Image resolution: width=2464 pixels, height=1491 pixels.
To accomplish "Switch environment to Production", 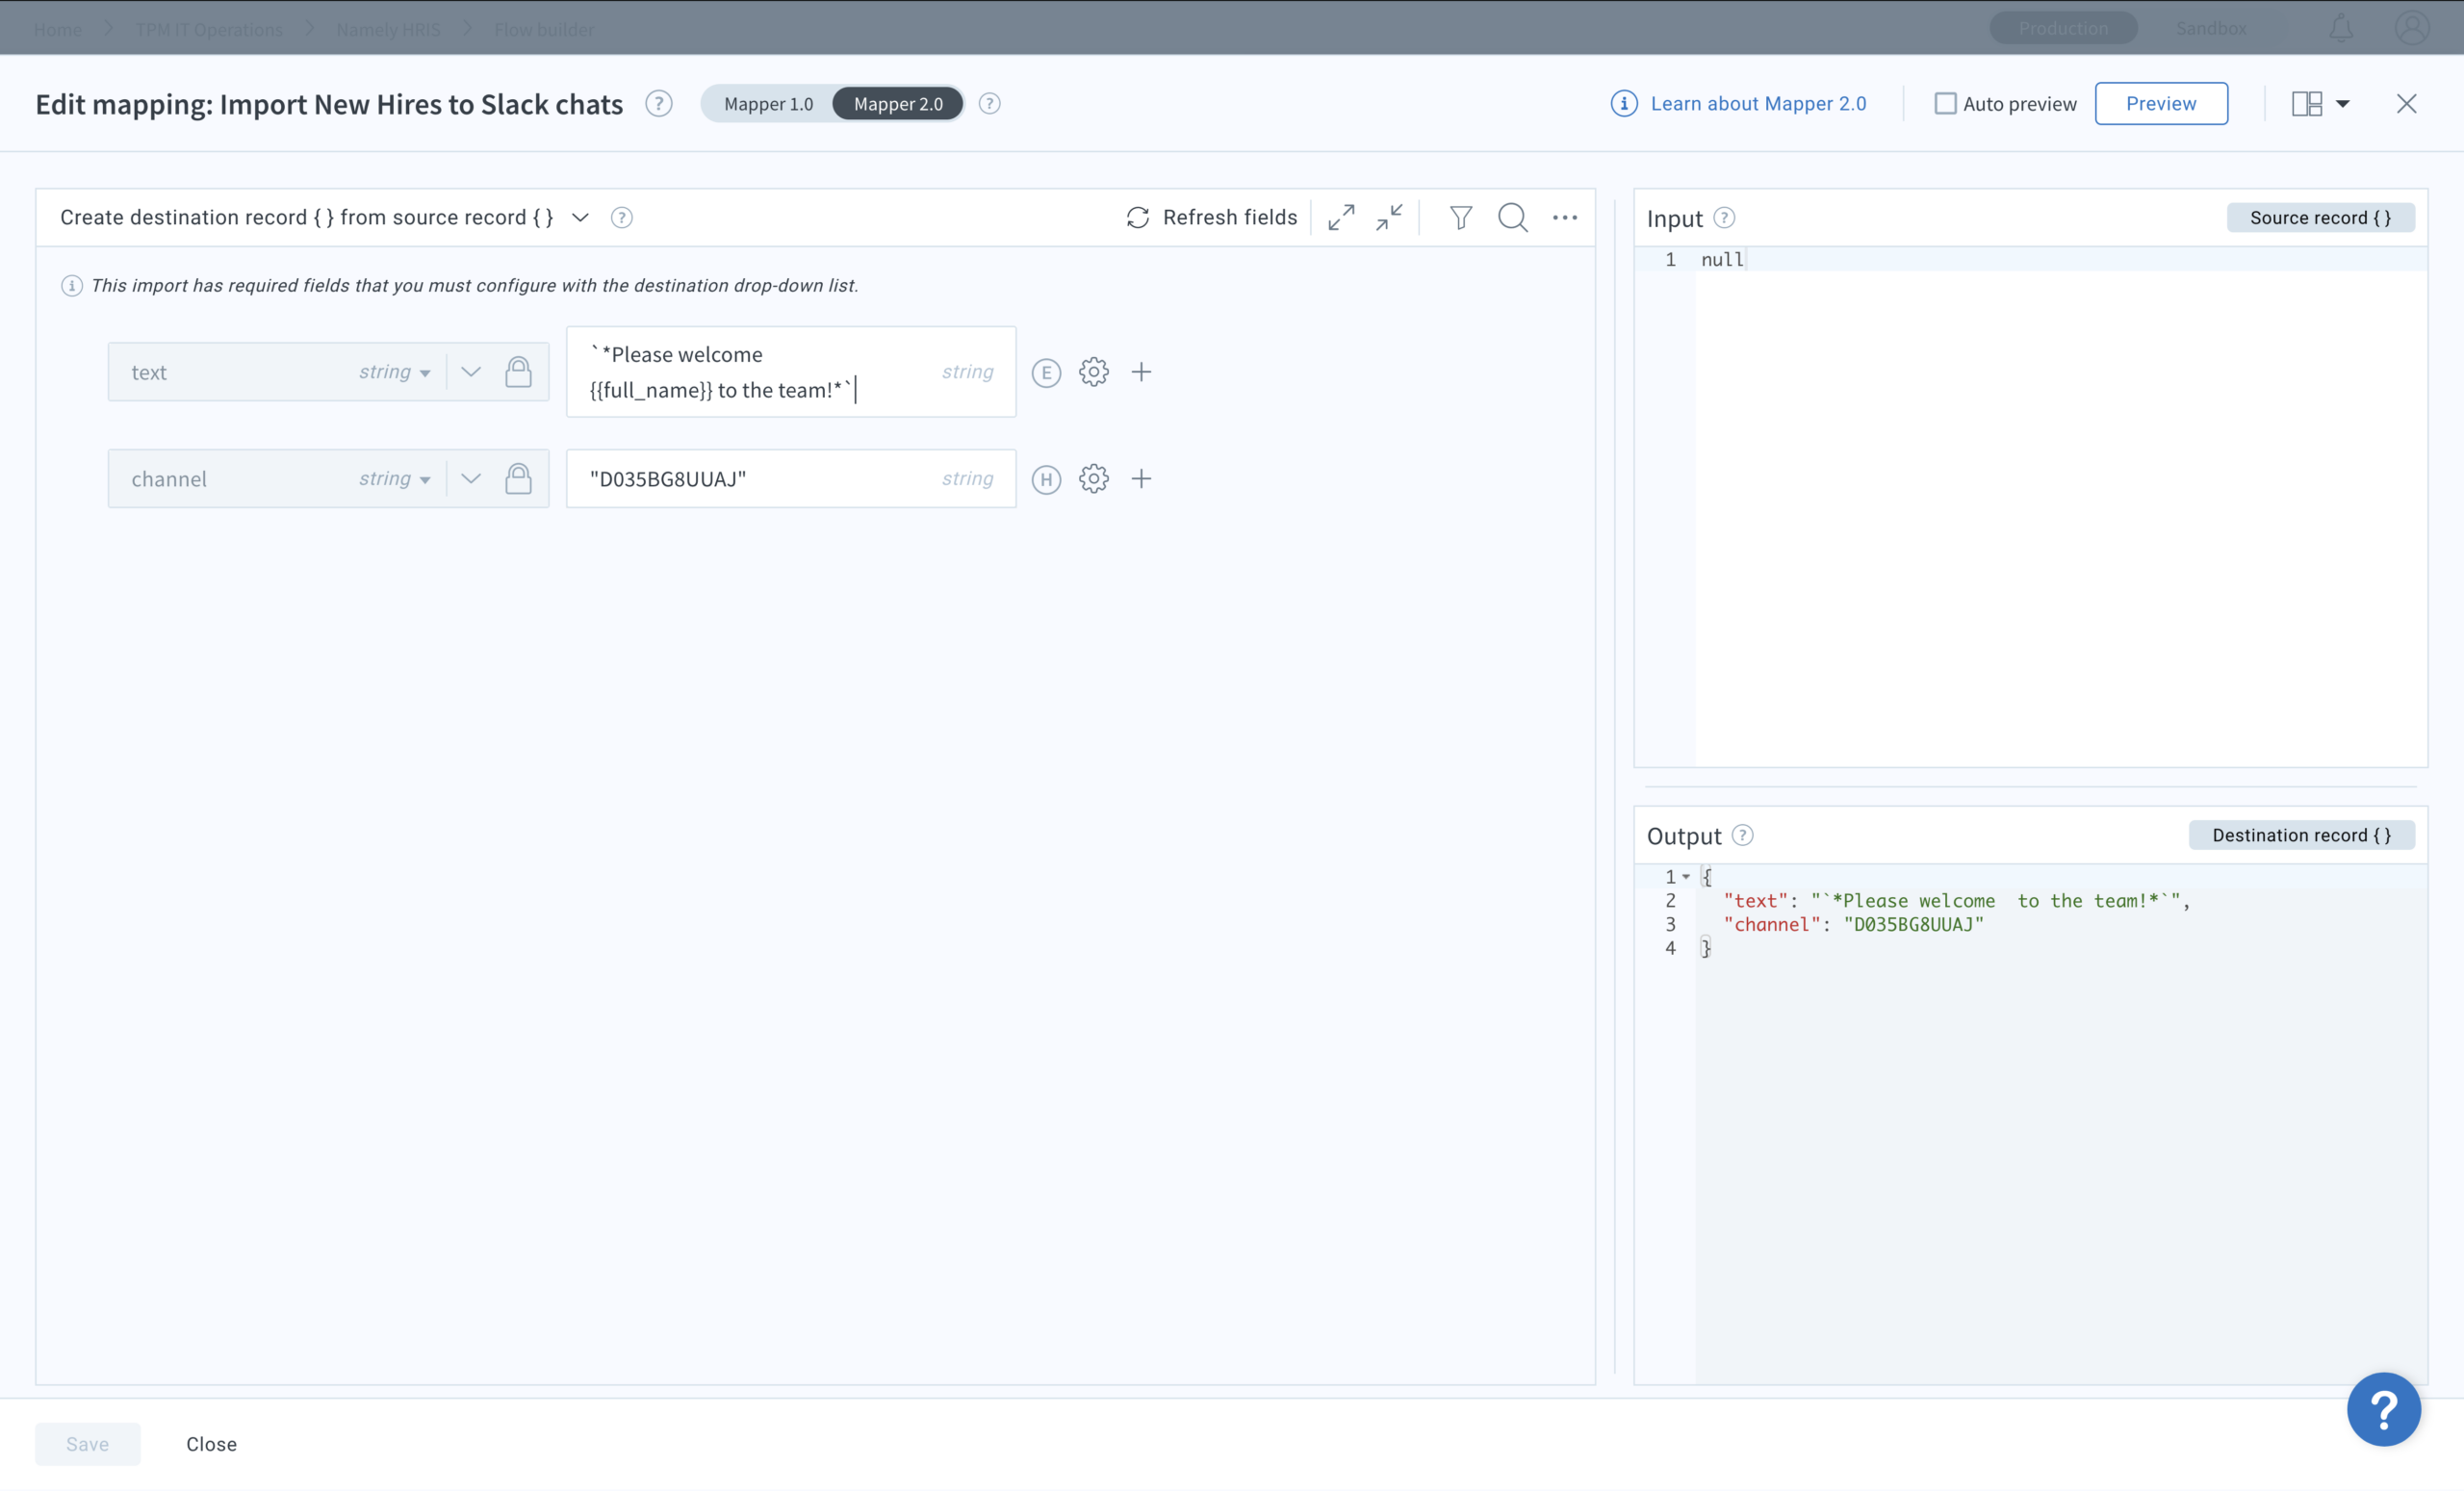I will (x=2063, y=28).
